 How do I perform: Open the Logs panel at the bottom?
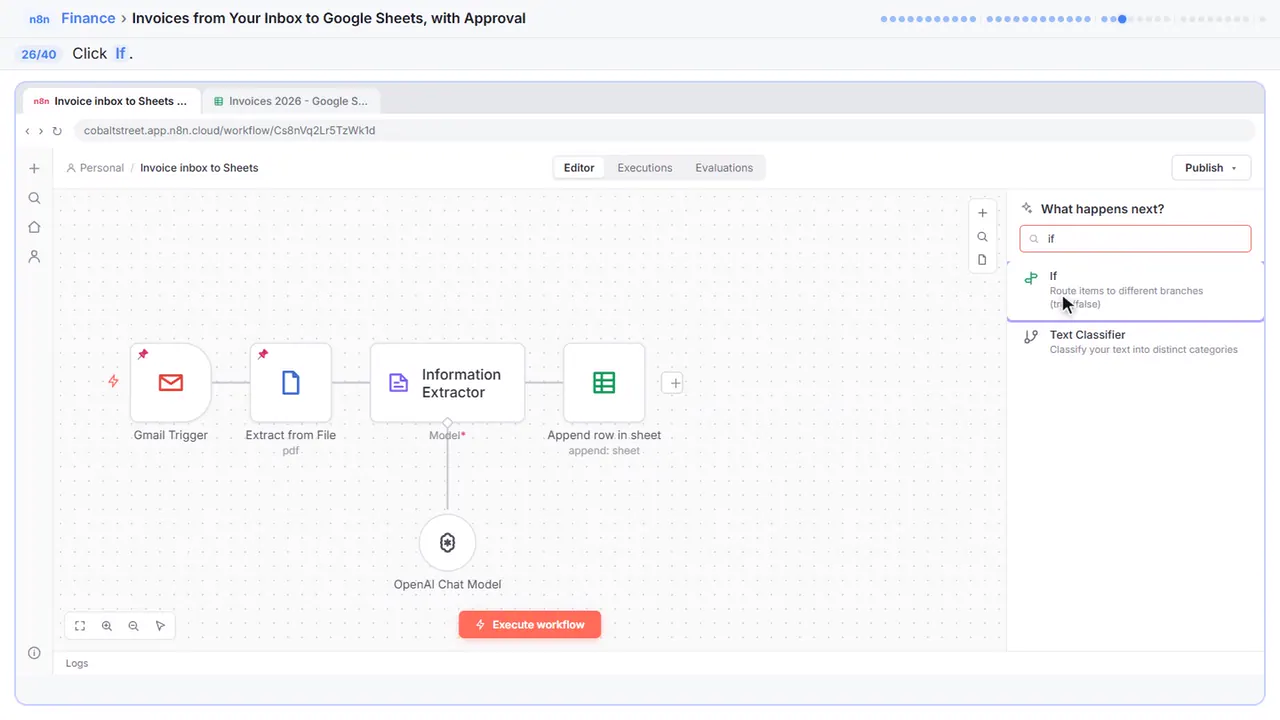pos(77,663)
